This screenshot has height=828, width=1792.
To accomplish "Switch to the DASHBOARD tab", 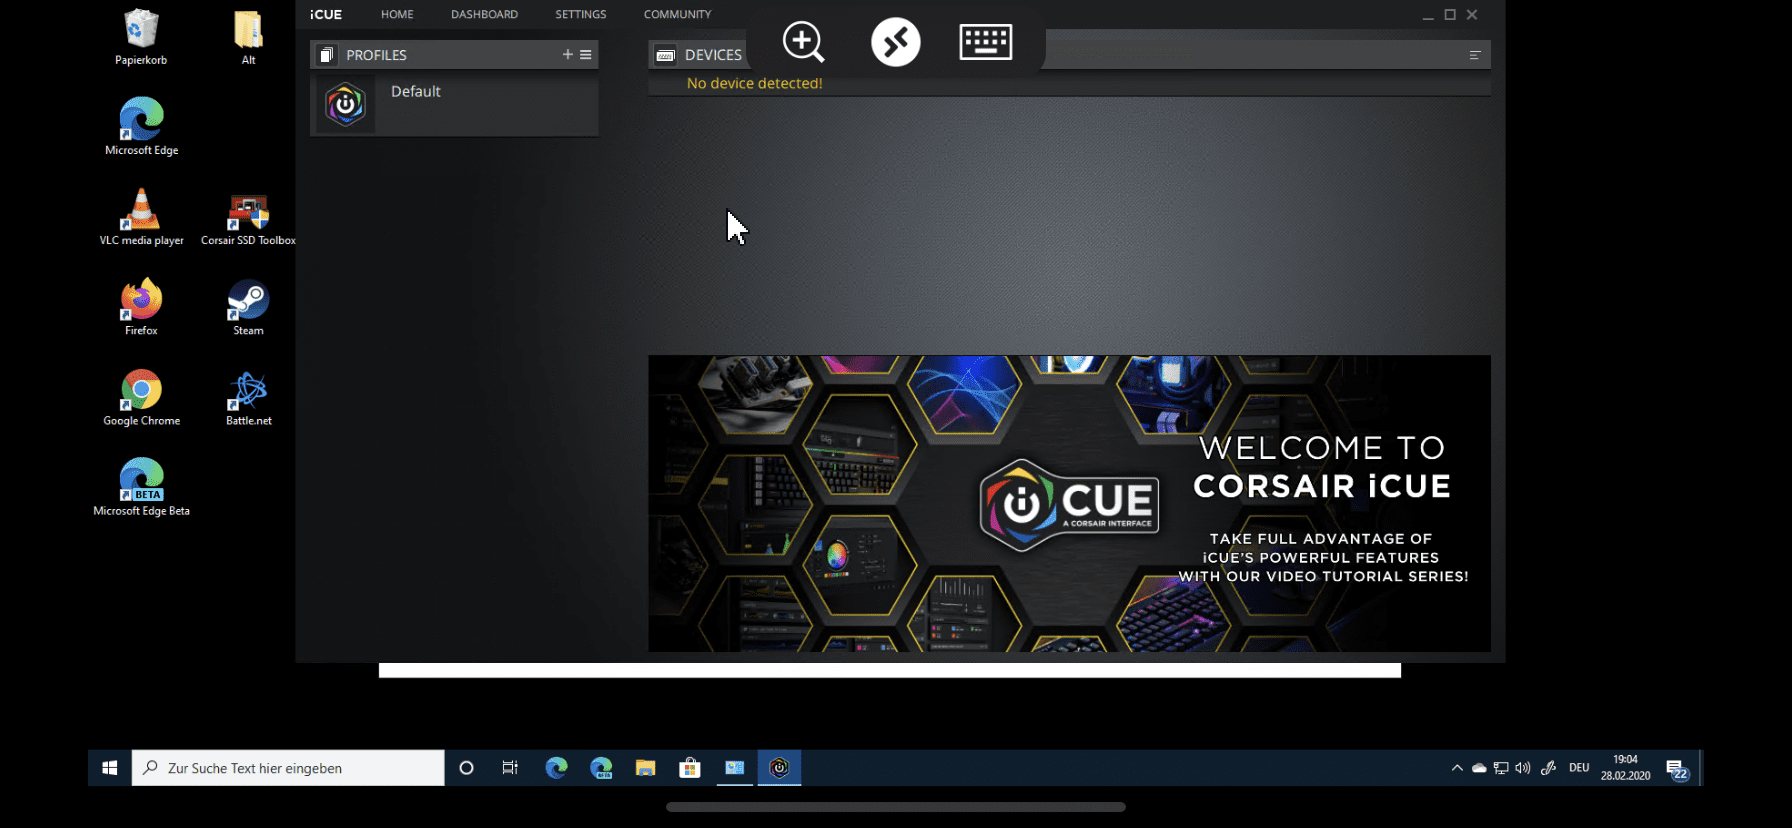I will 484,14.
